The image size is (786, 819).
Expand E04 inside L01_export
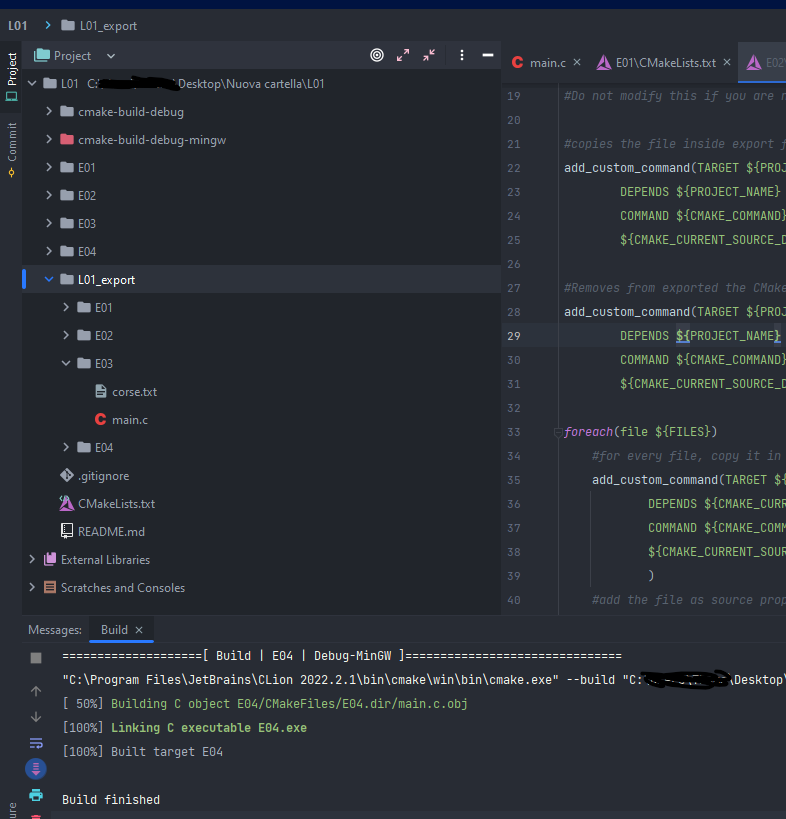[x=66, y=447]
